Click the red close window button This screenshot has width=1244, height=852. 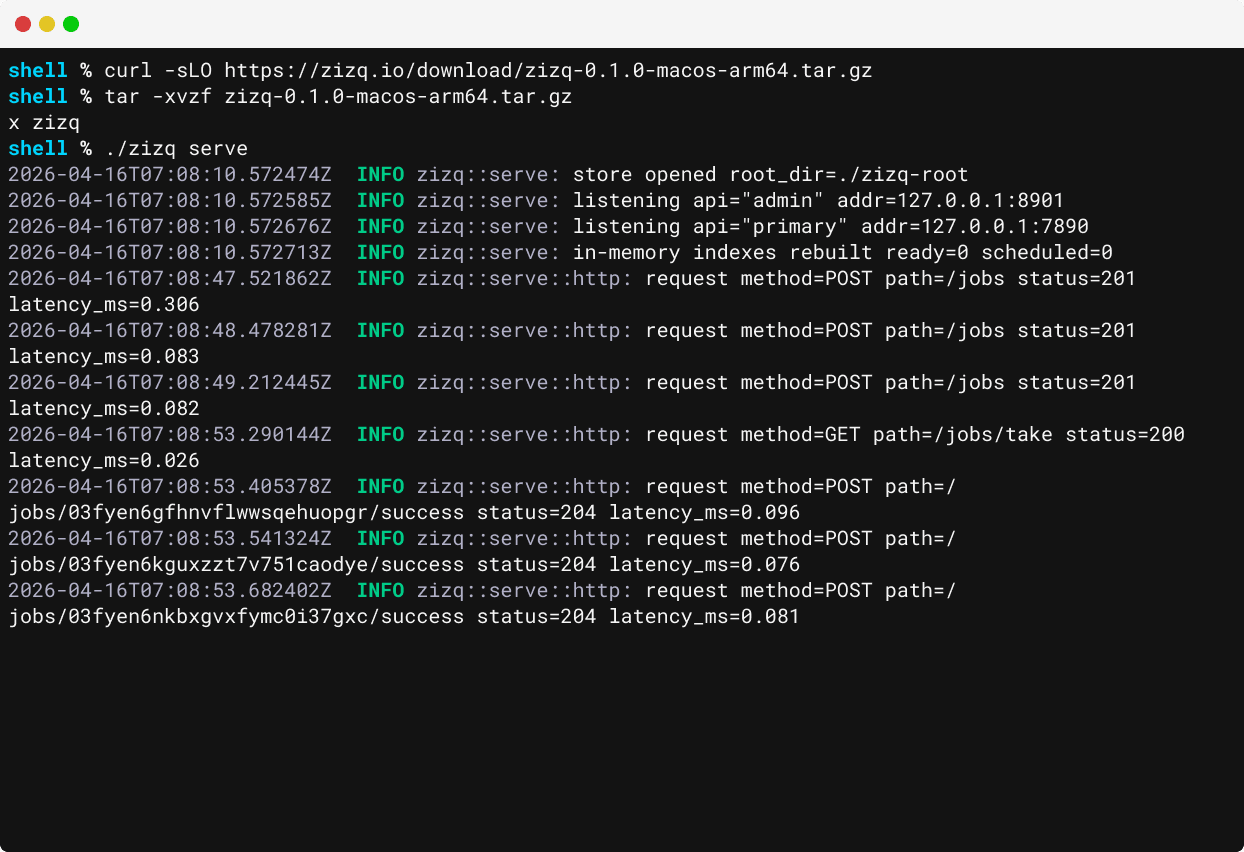23,24
